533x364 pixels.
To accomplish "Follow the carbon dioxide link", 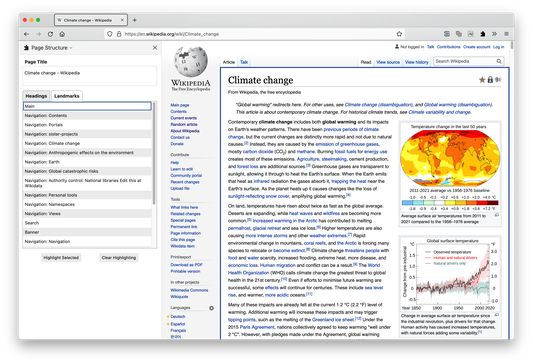I will [x=258, y=152].
